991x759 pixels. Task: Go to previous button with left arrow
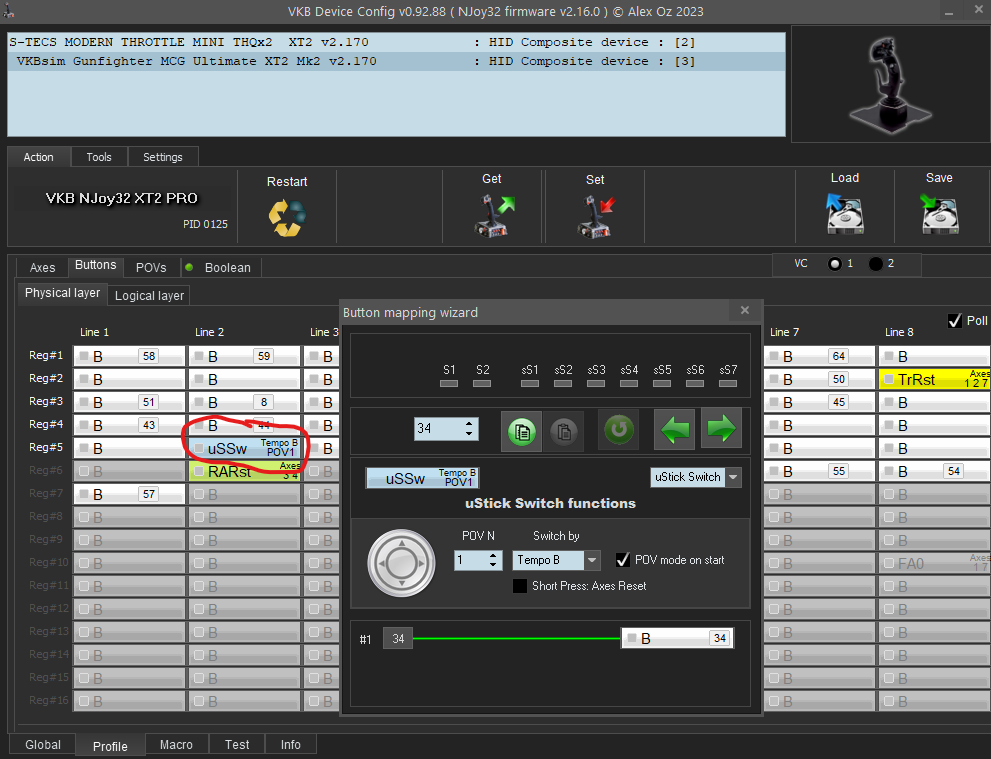(x=674, y=430)
